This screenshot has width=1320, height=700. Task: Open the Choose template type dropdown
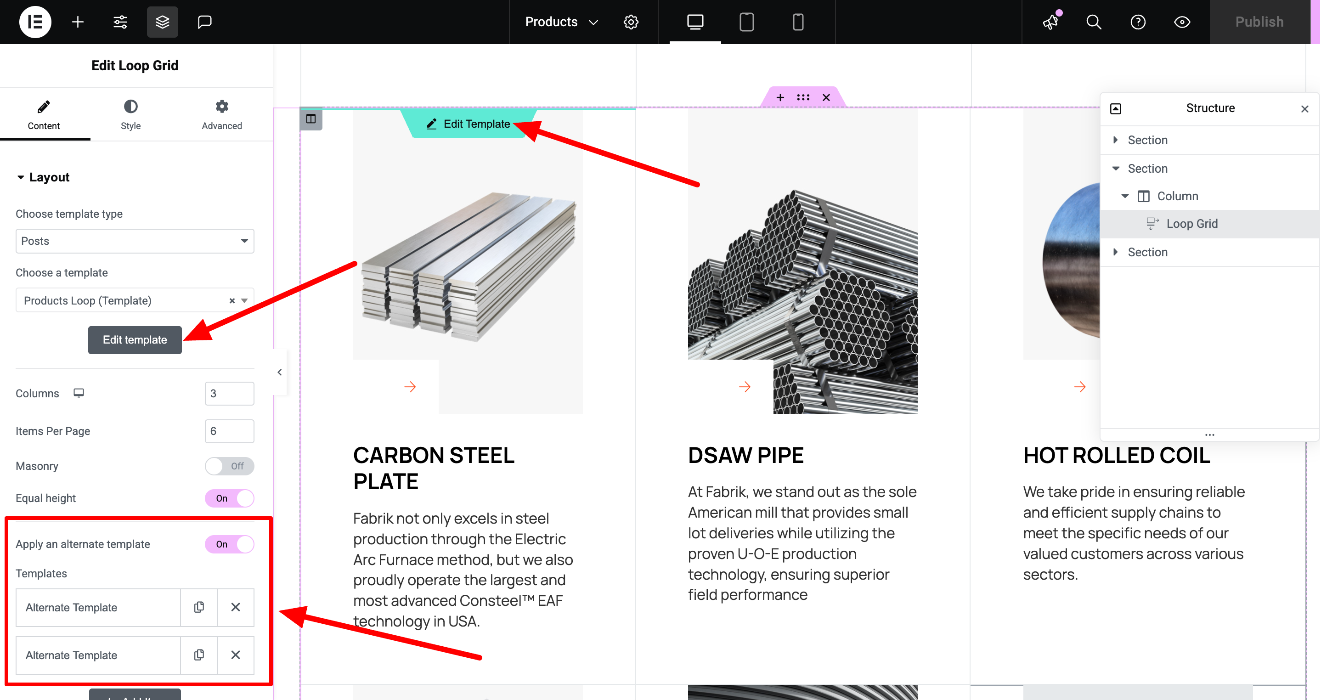135,241
